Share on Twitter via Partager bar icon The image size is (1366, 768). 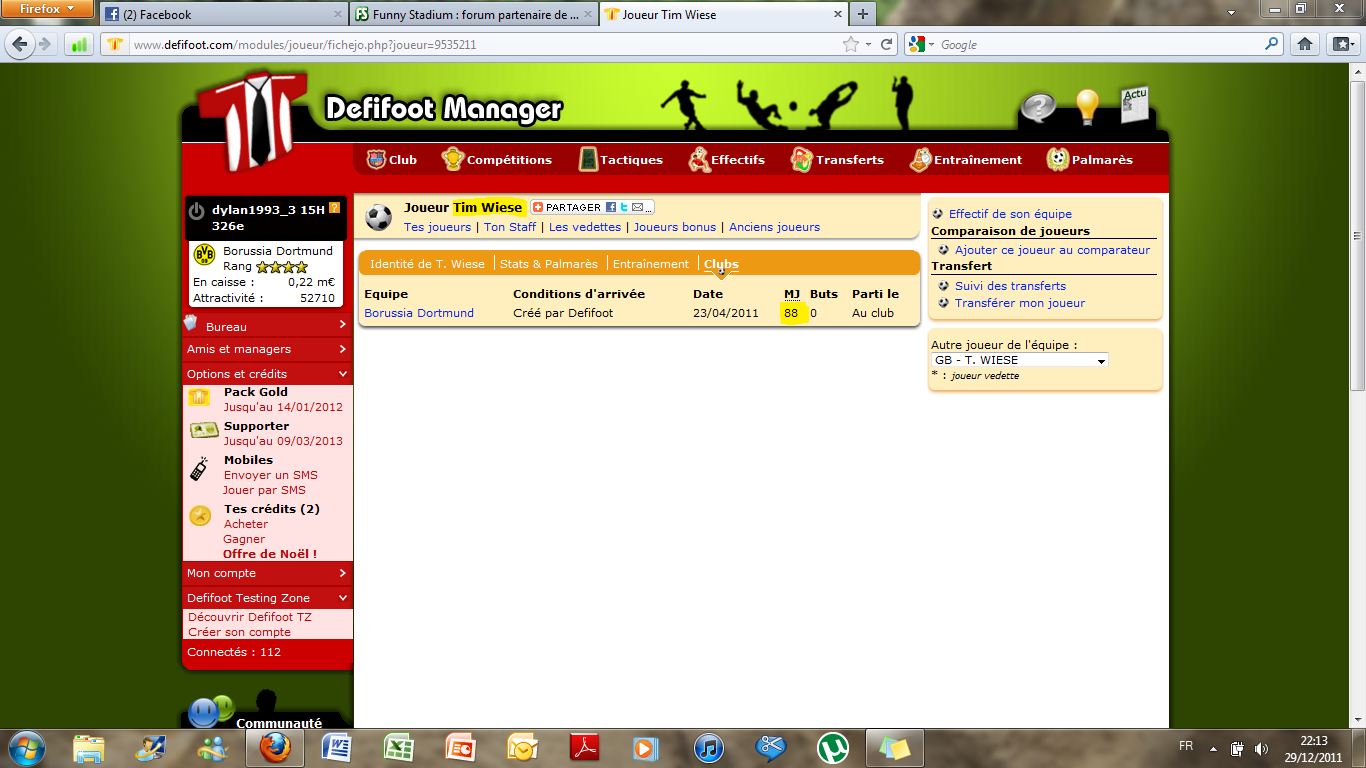point(624,207)
